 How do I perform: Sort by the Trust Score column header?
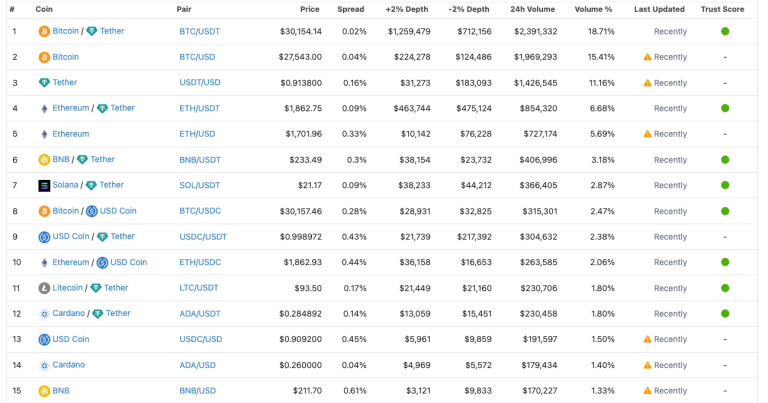coord(724,8)
